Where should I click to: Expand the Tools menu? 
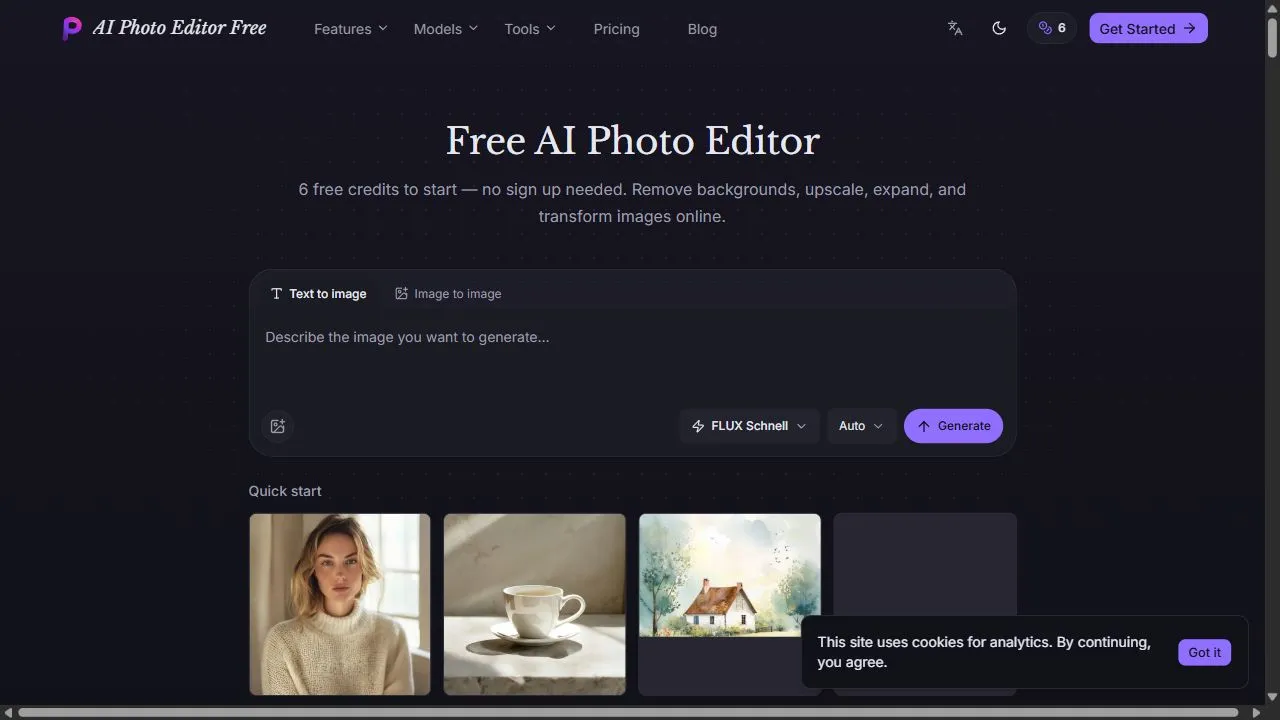pos(530,29)
